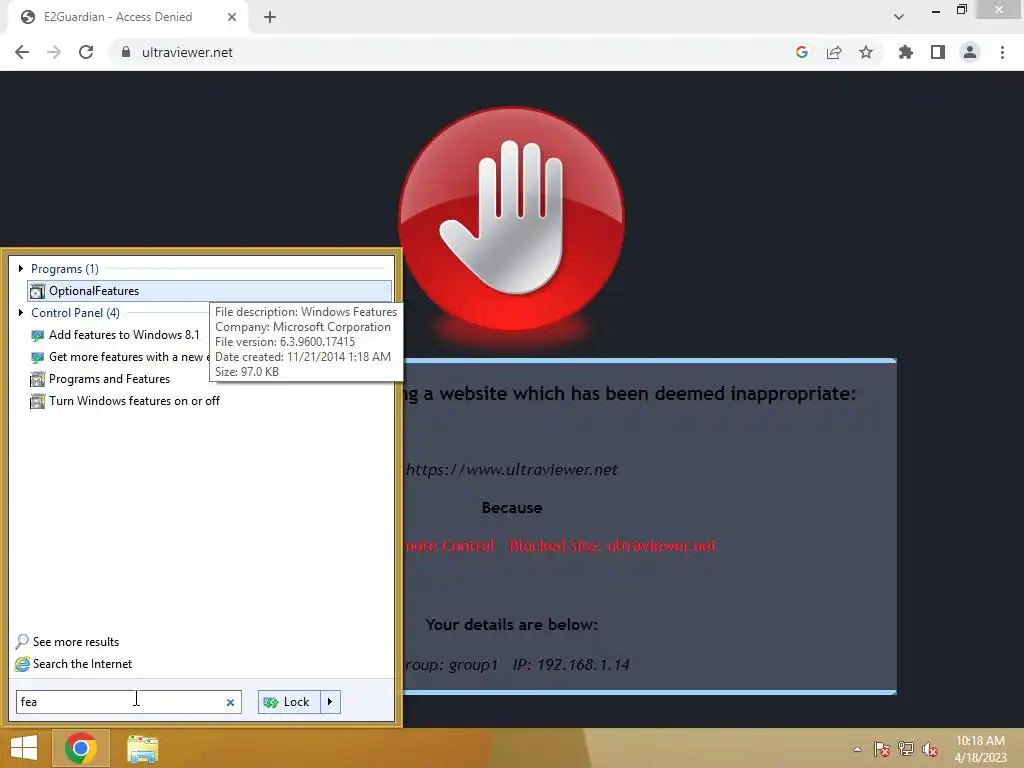Click the Internet Explorer search icon
This screenshot has height=768, width=1024.
[x=22, y=664]
